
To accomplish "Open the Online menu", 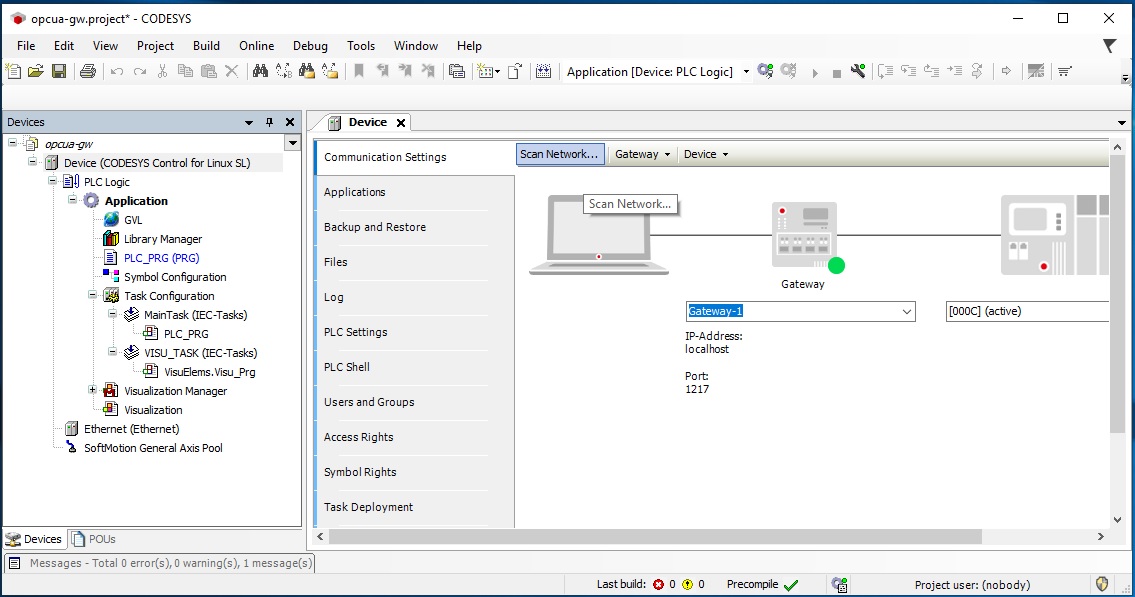I will click(257, 46).
